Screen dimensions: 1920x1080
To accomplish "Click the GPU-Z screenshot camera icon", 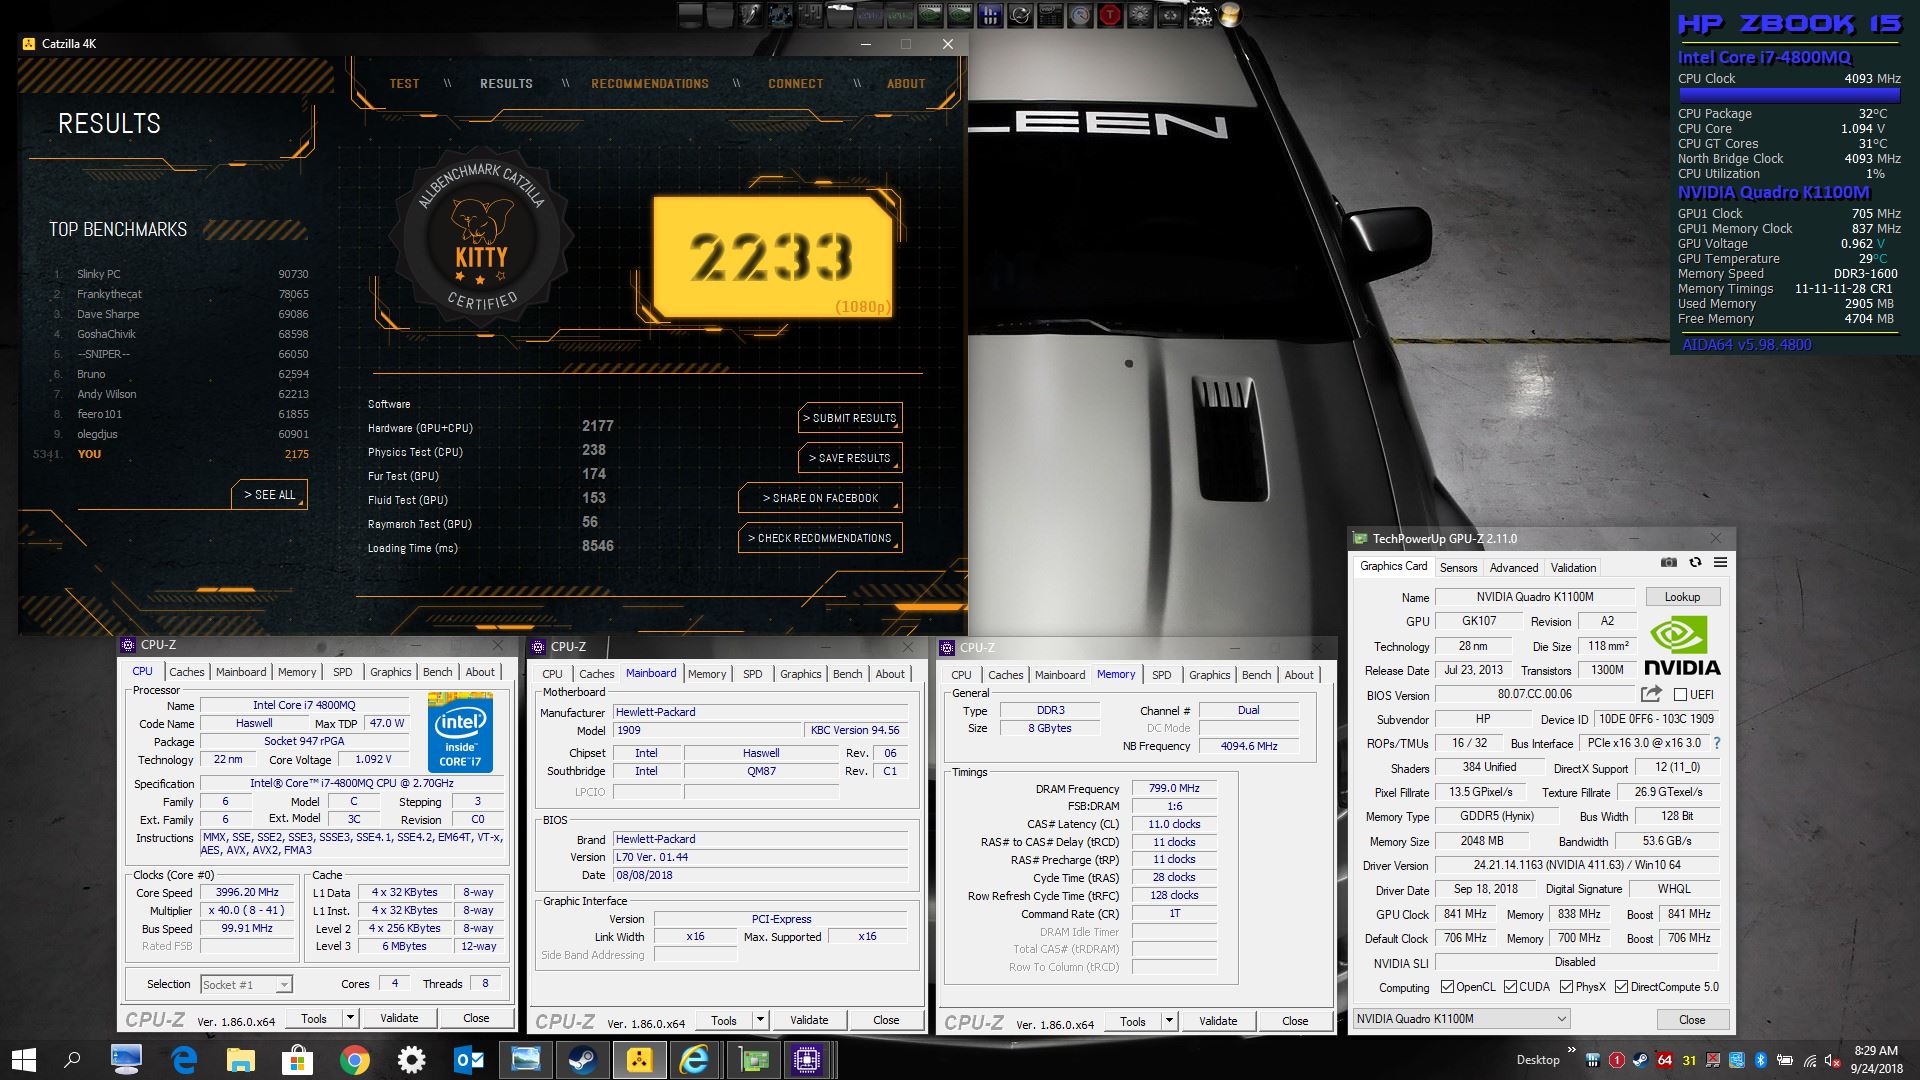I will point(1669,562).
